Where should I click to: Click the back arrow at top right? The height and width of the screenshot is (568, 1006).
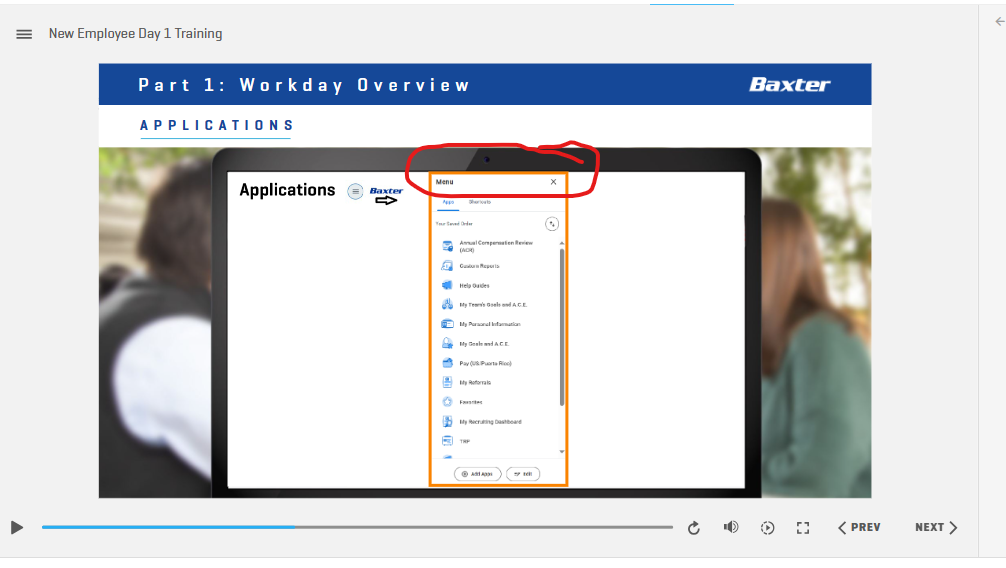click(1000, 21)
